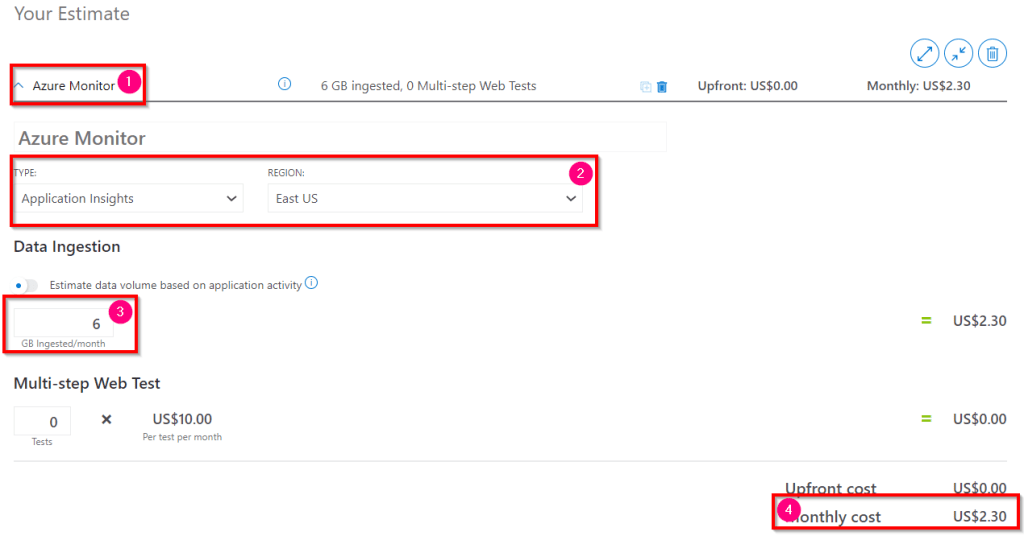
Task: Click the collapse all services icon
Action: (958, 53)
